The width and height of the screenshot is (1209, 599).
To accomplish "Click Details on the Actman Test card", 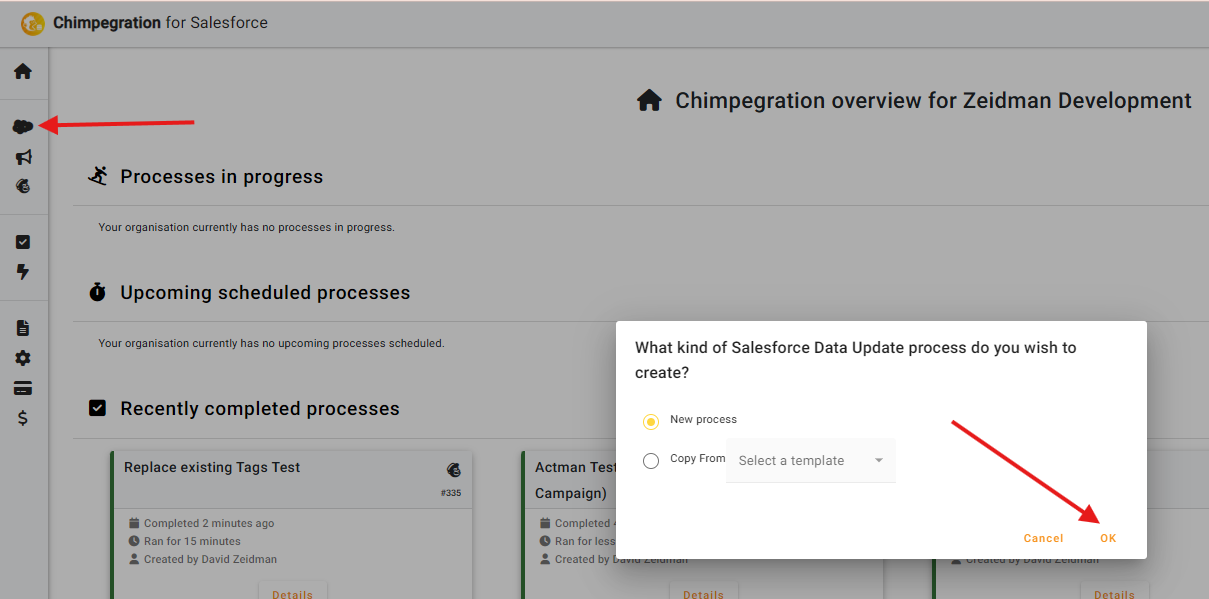I will click(703, 593).
